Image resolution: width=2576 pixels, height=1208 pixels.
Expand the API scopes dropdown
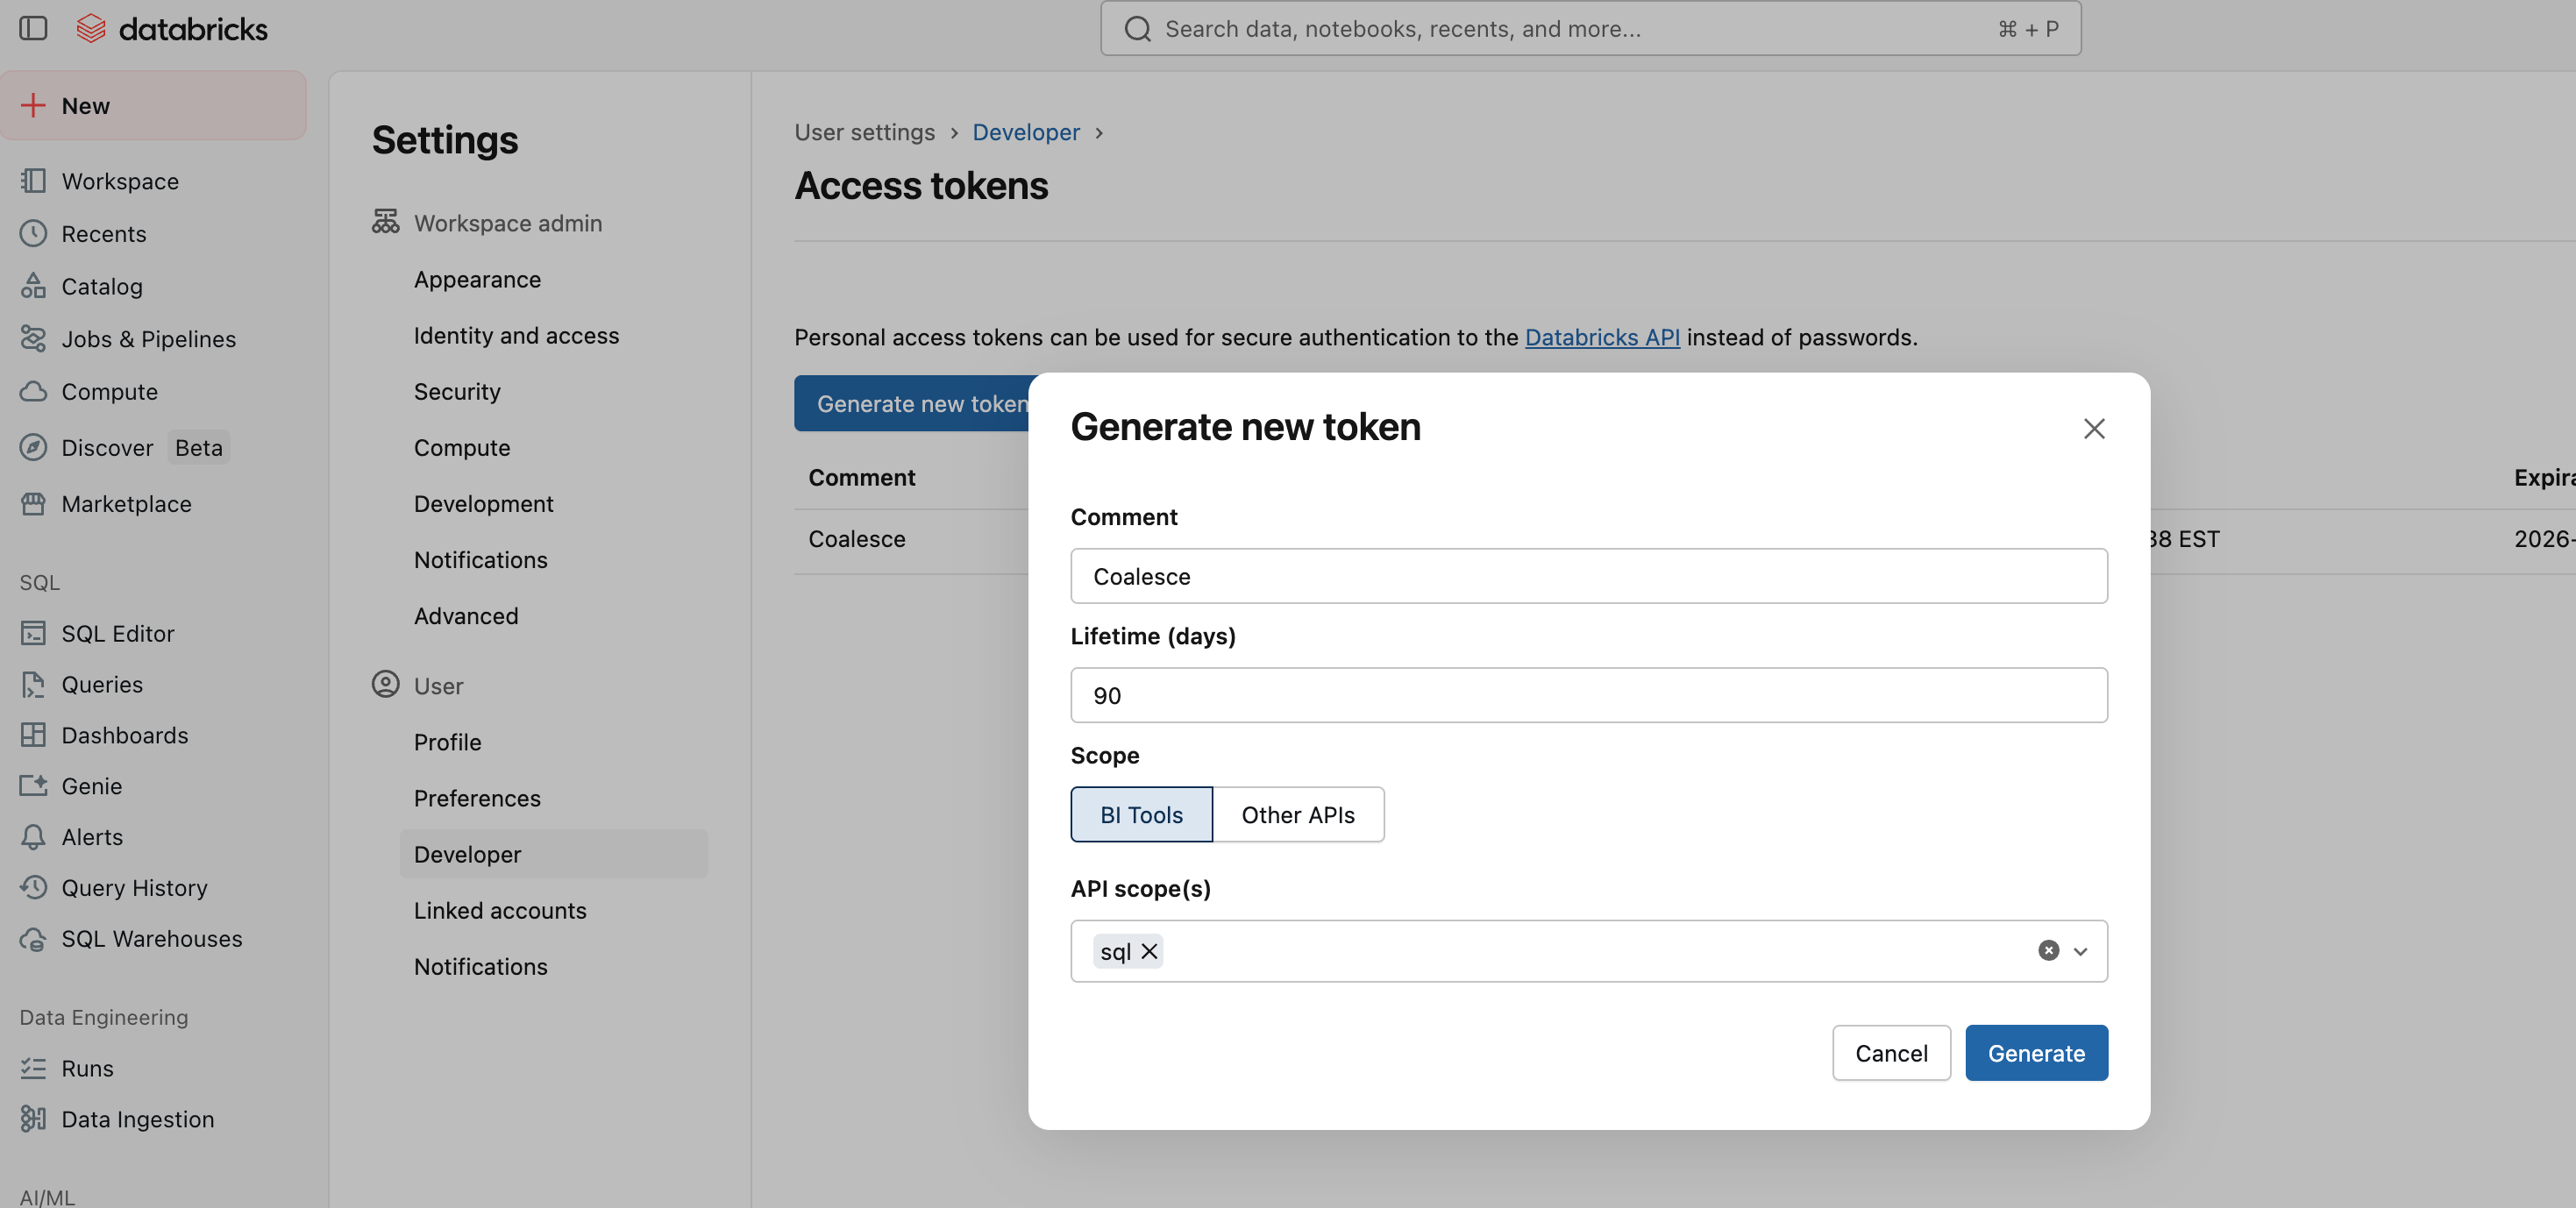click(x=2081, y=951)
